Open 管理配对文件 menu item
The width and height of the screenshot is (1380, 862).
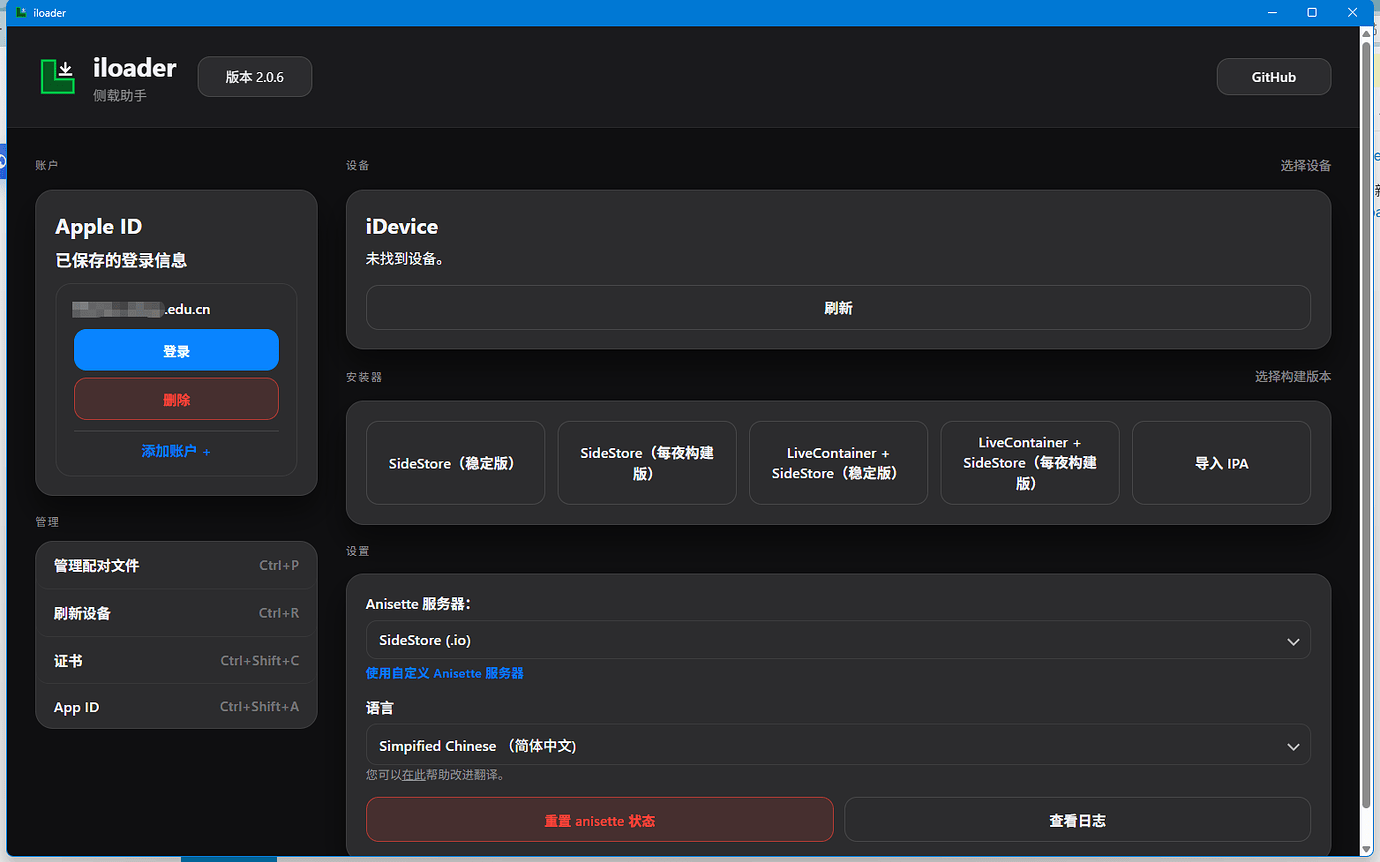tap(176, 565)
